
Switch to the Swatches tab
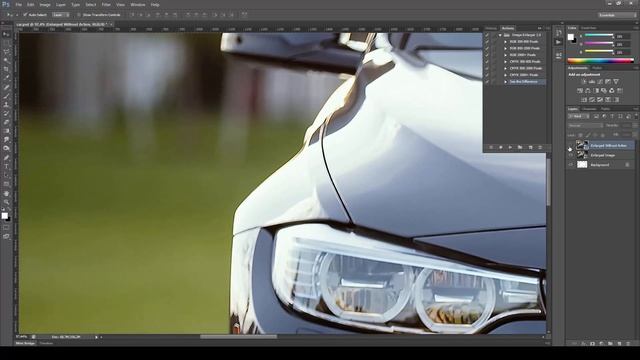pyautogui.click(x=589, y=28)
